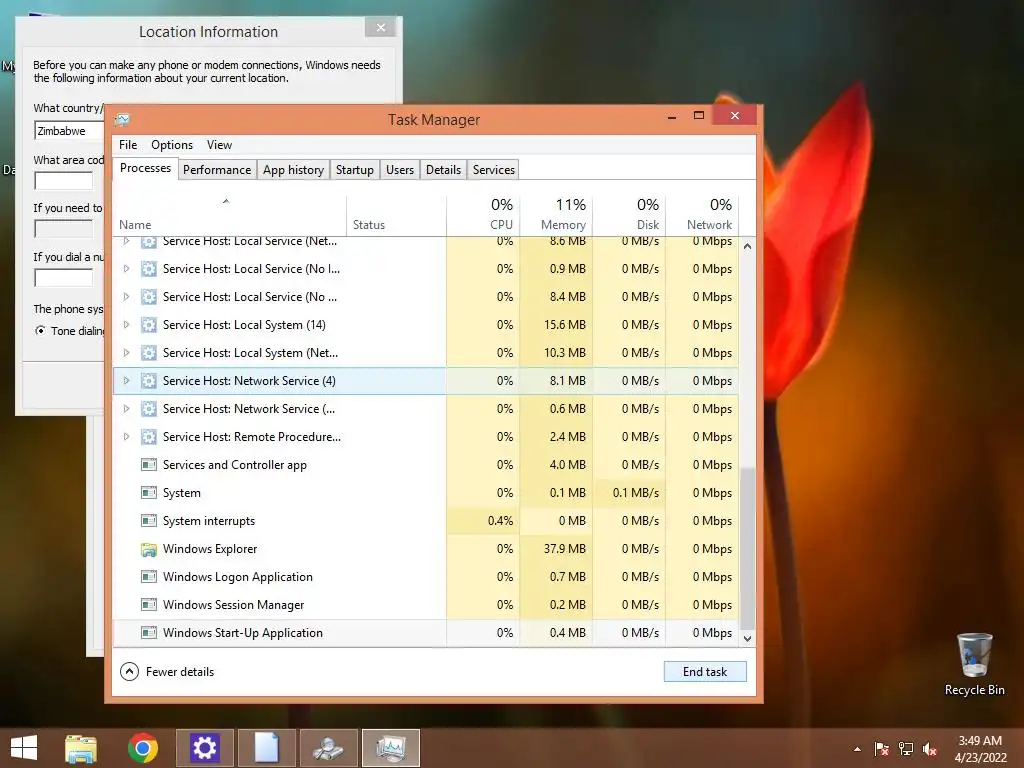Viewport: 1024px width, 768px height.
Task: Click the 37.9 MB memory value
Action: [x=564, y=549]
